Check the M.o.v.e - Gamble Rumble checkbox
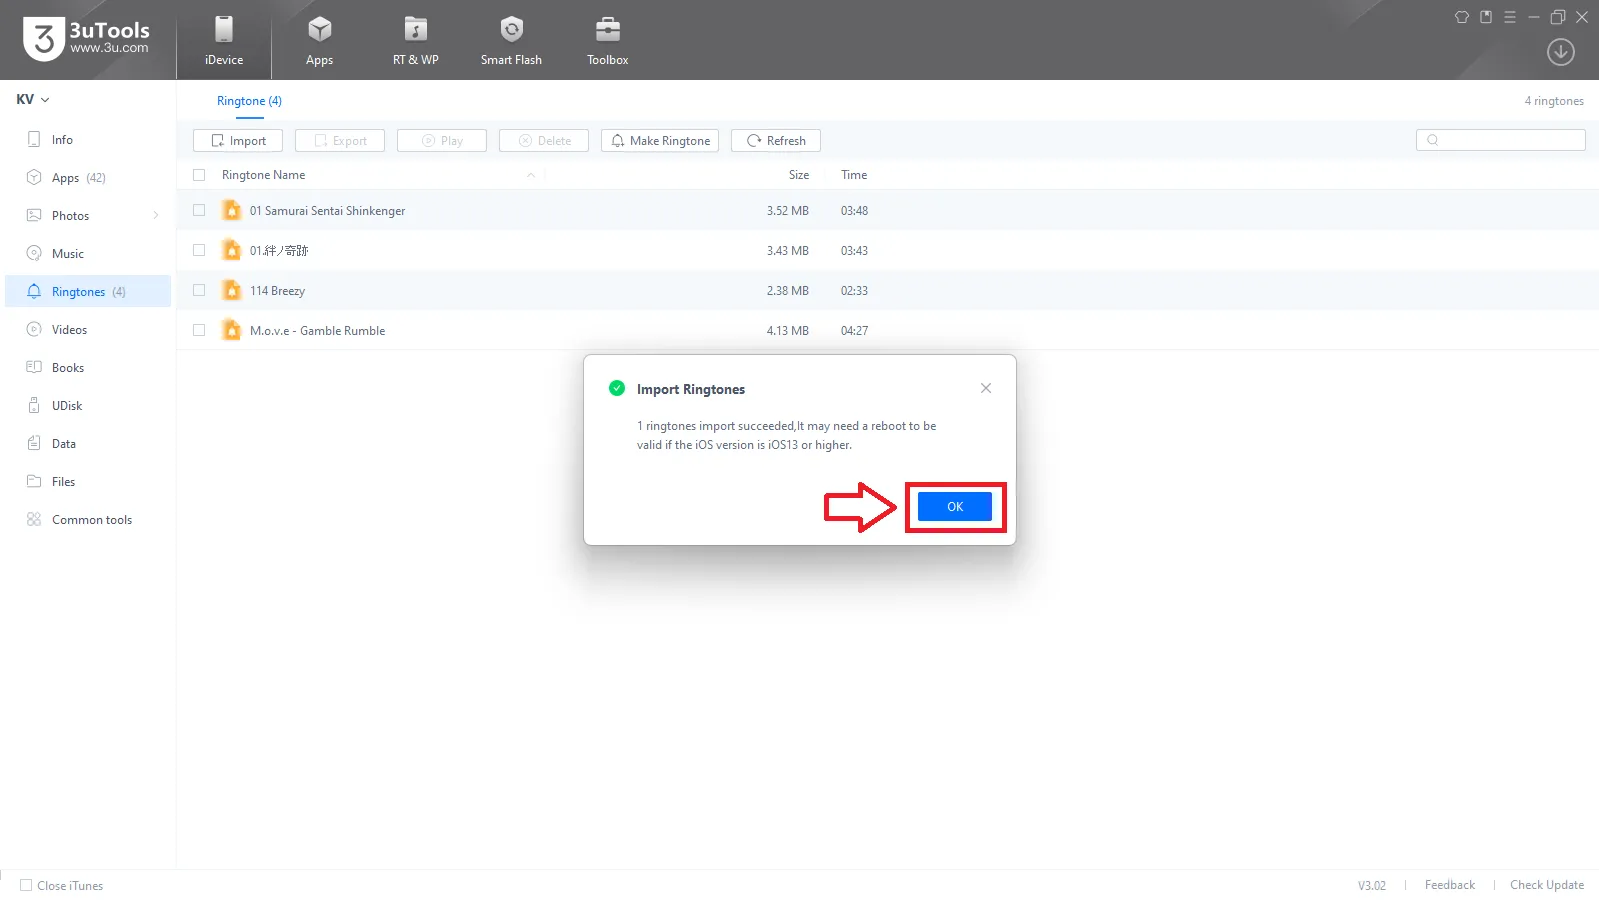 point(199,330)
